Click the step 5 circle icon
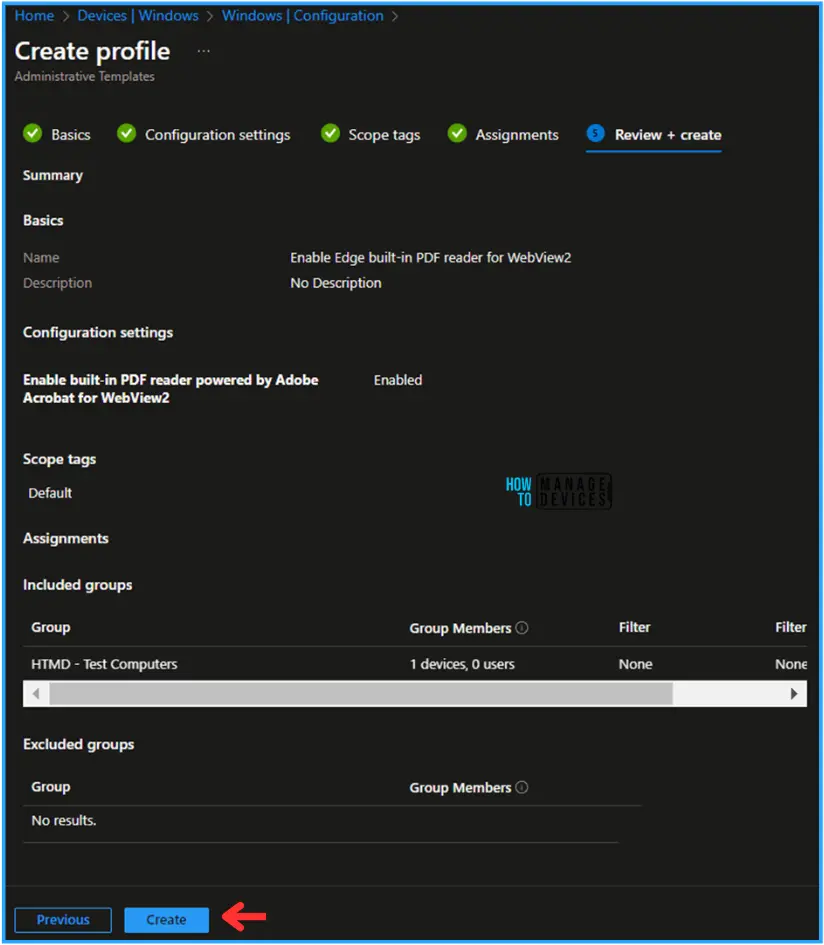 [596, 133]
